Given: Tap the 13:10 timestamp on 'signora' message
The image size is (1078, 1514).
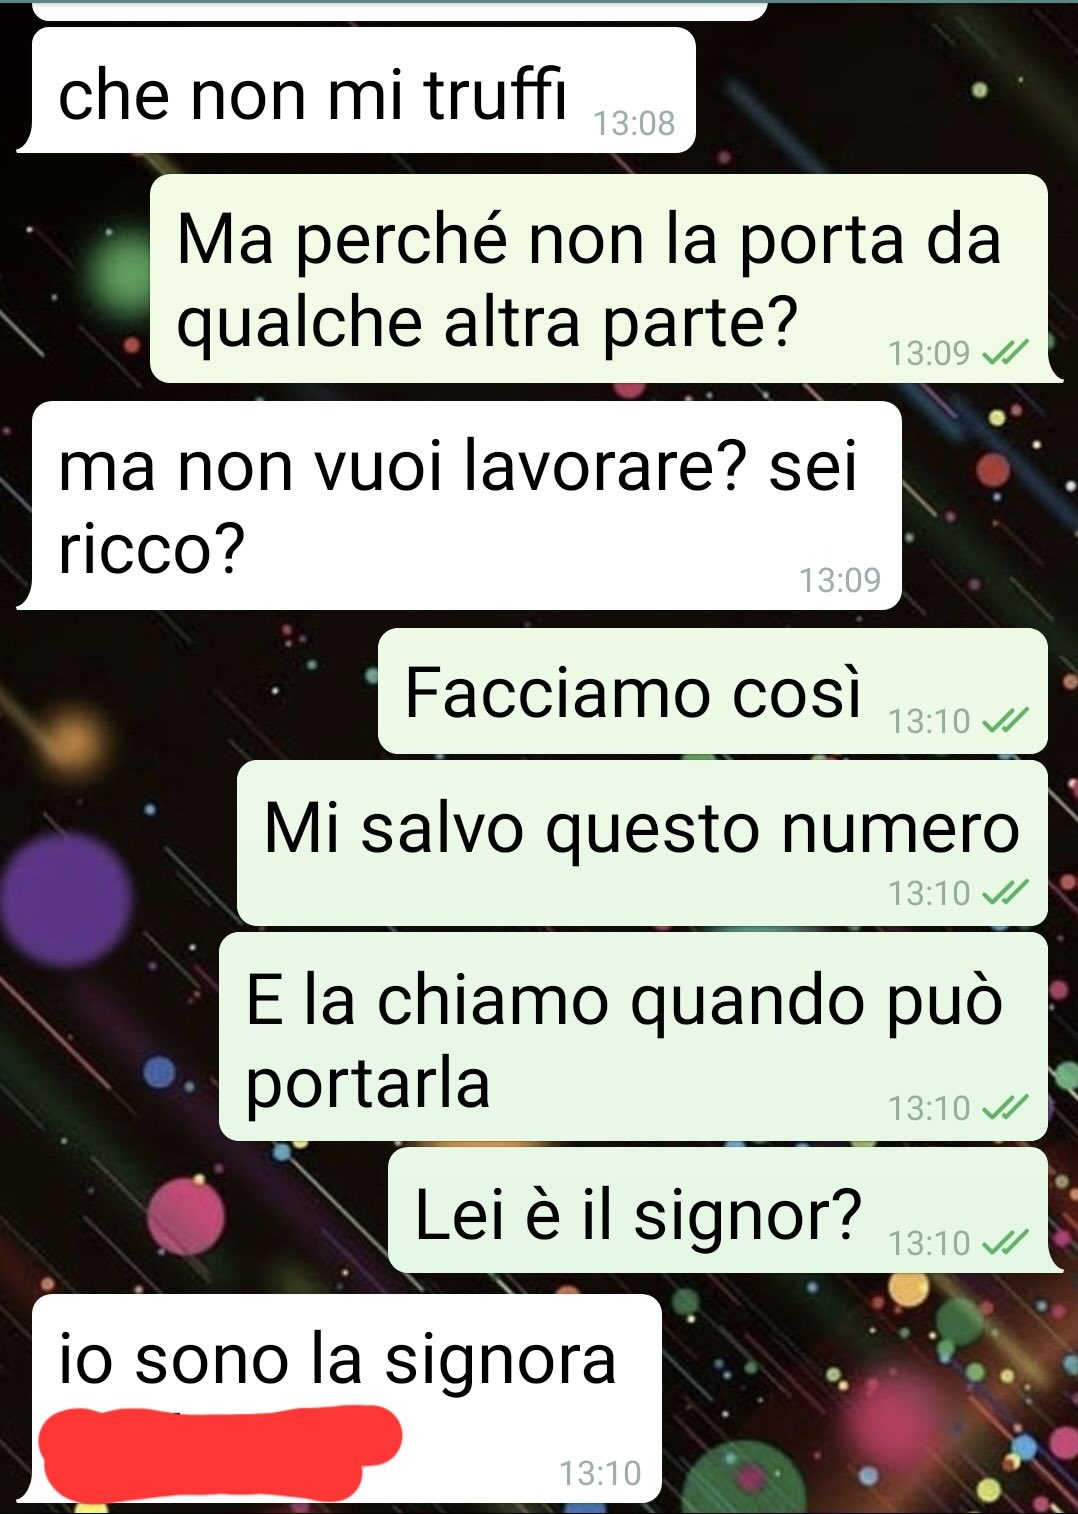Looking at the screenshot, I should pos(600,1472).
